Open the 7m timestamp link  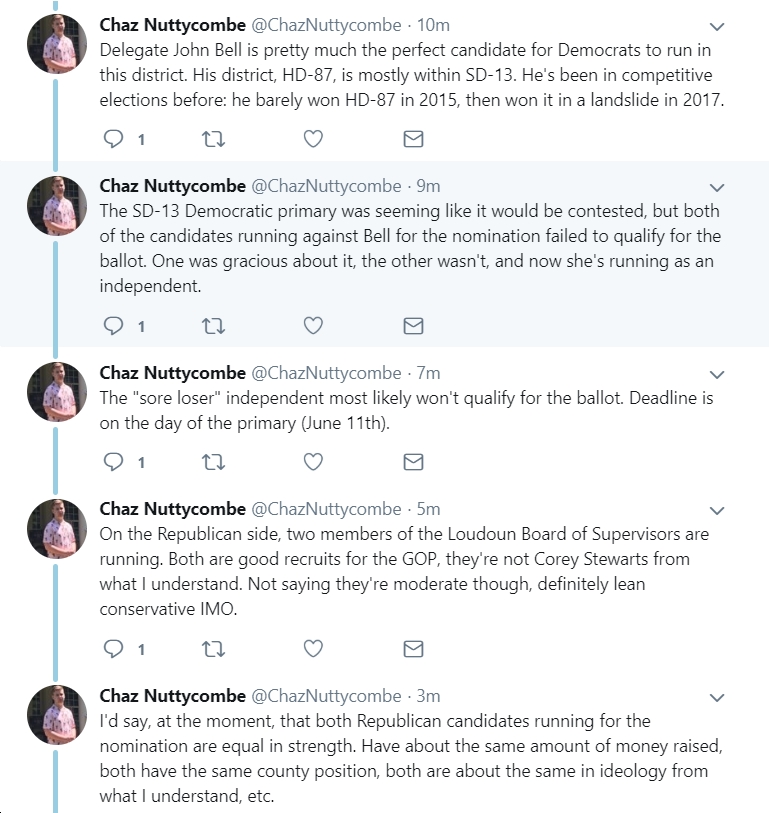coord(428,373)
